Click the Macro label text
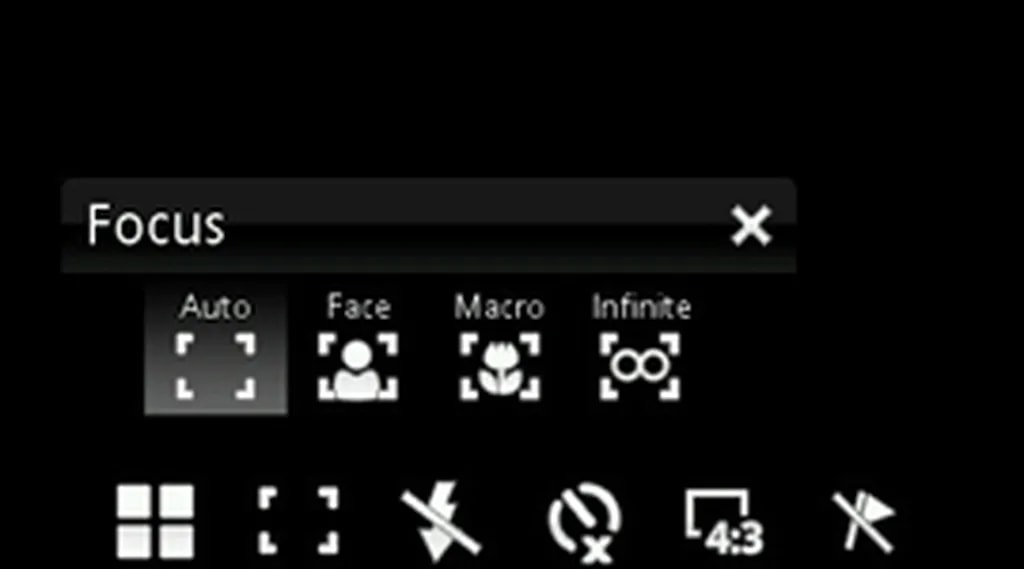The image size is (1024, 569). [500, 307]
